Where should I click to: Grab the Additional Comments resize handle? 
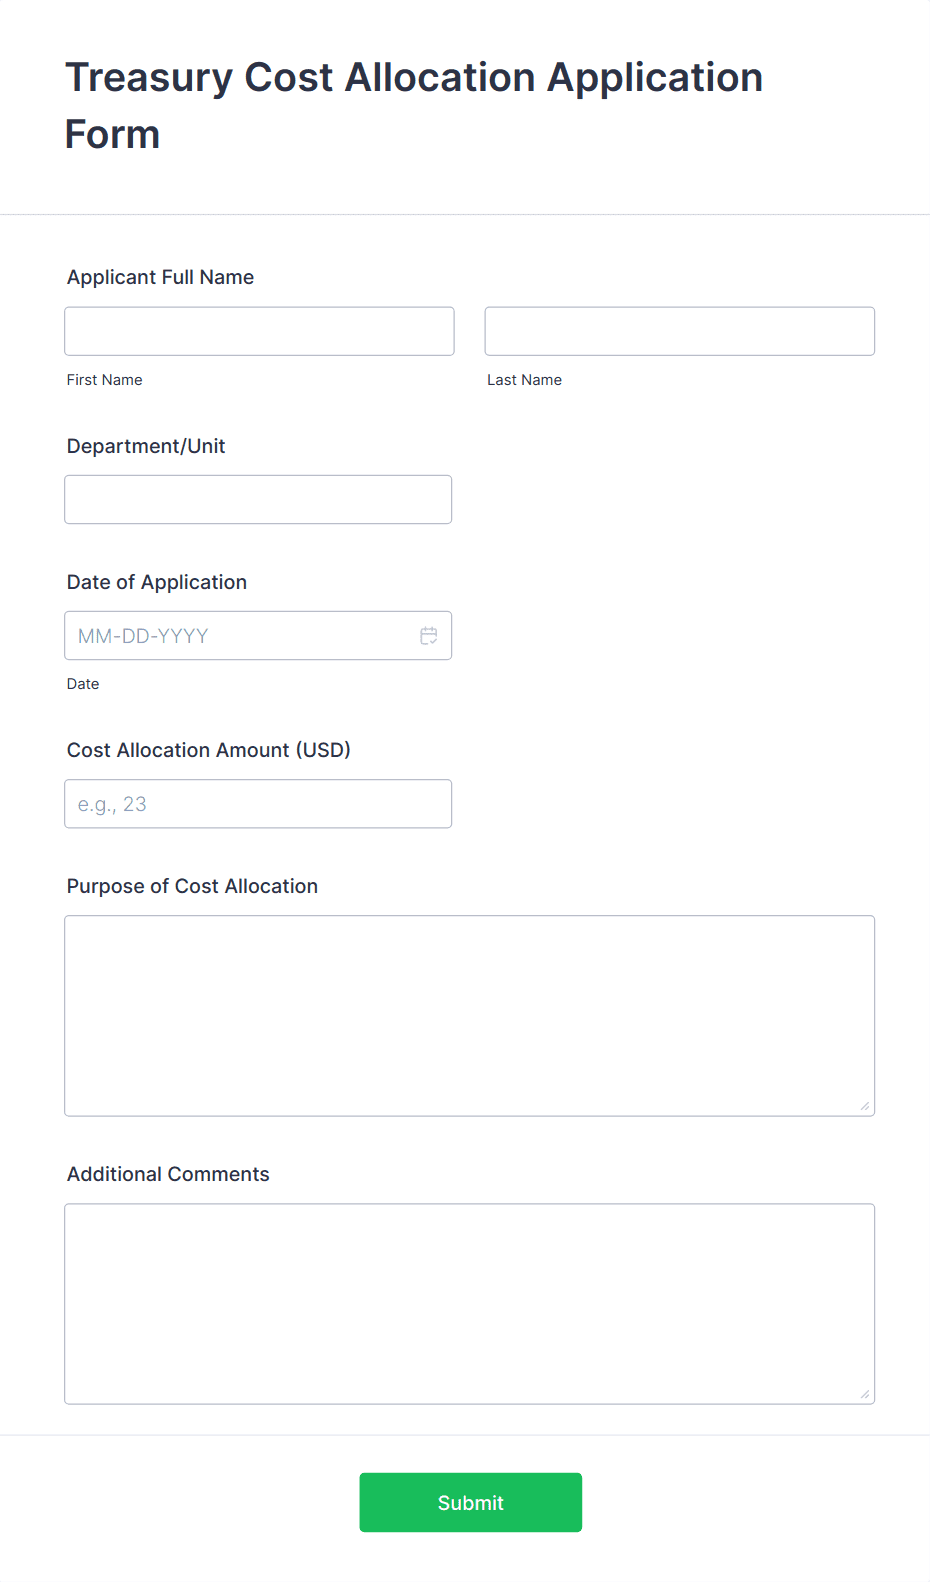(x=865, y=1394)
